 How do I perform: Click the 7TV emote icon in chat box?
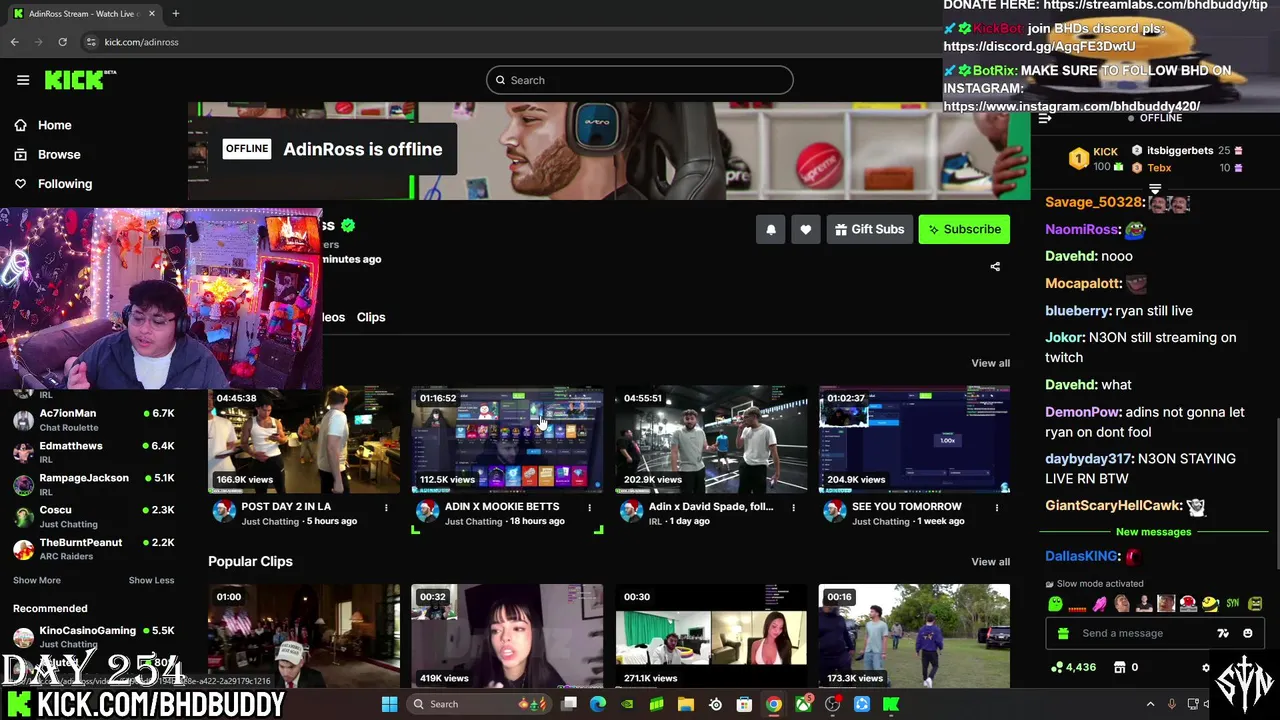click(x=1222, y=633)
